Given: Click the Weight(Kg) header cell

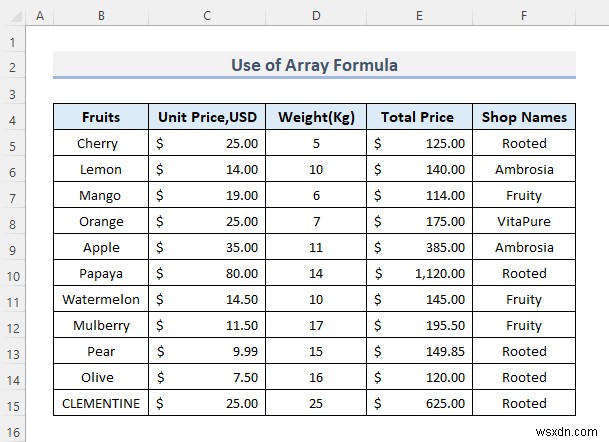Looking at the screenshot, I should click(316, 117).
